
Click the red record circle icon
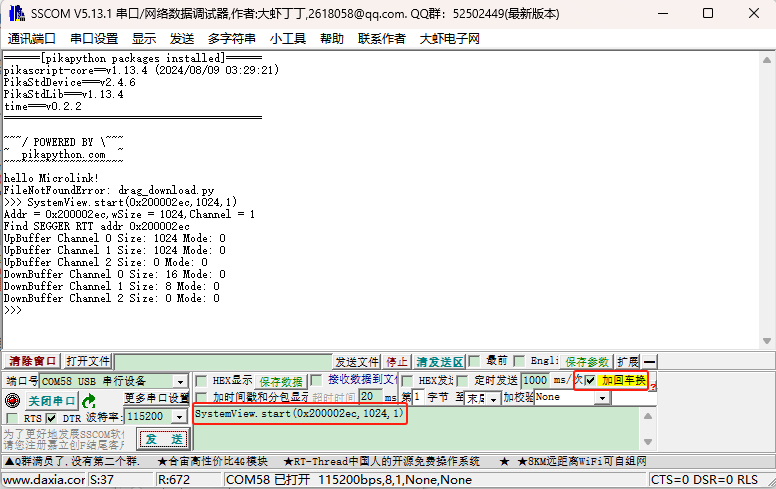pyautogui.click(x=12, y=400)
